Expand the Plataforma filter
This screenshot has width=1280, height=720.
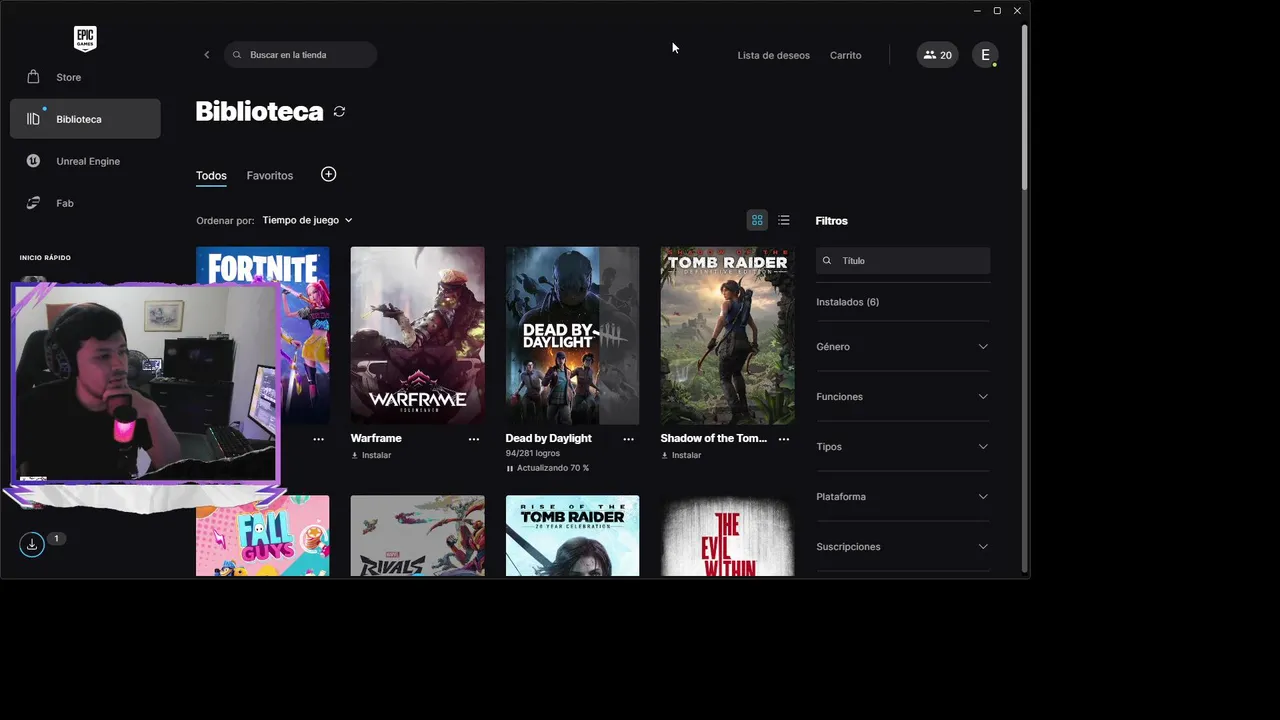903,497
